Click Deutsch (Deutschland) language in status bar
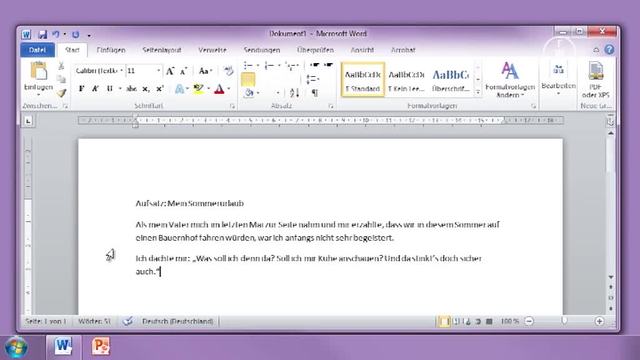The width and height of the screenshot is (640, 360). click(x=178, y=322)
